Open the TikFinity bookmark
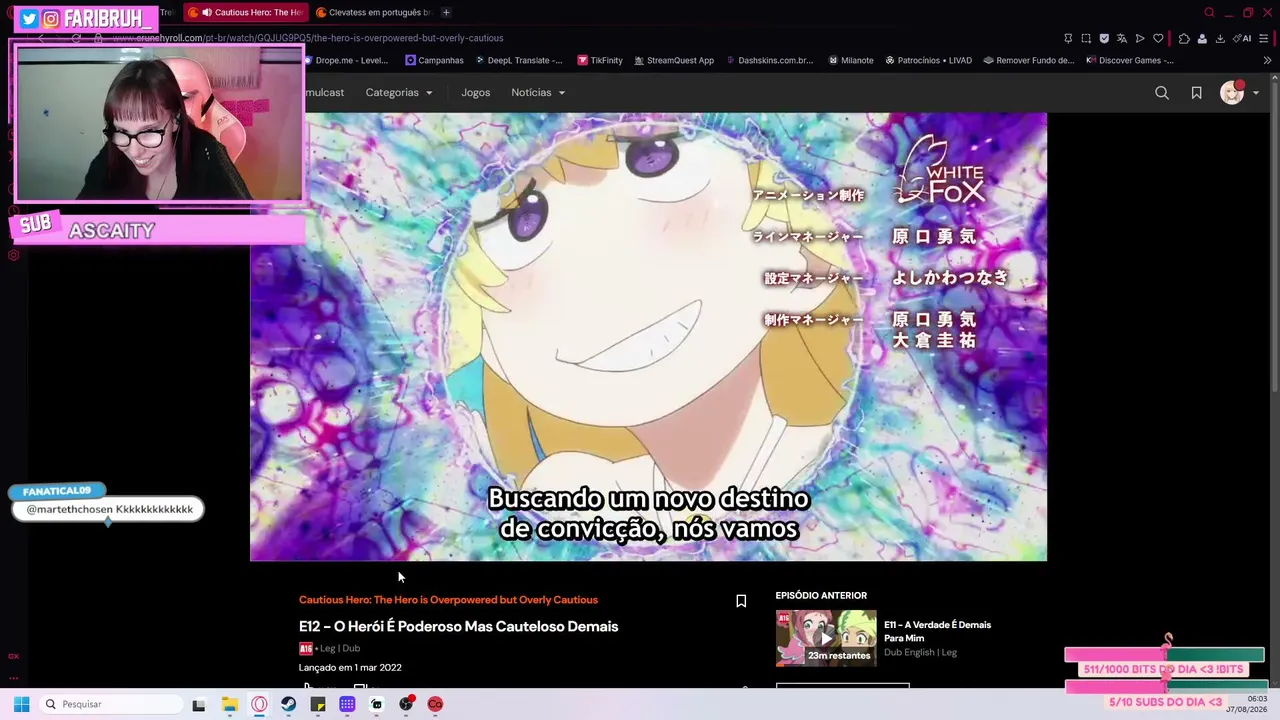 pyautogui.click(x=600, y=60)
